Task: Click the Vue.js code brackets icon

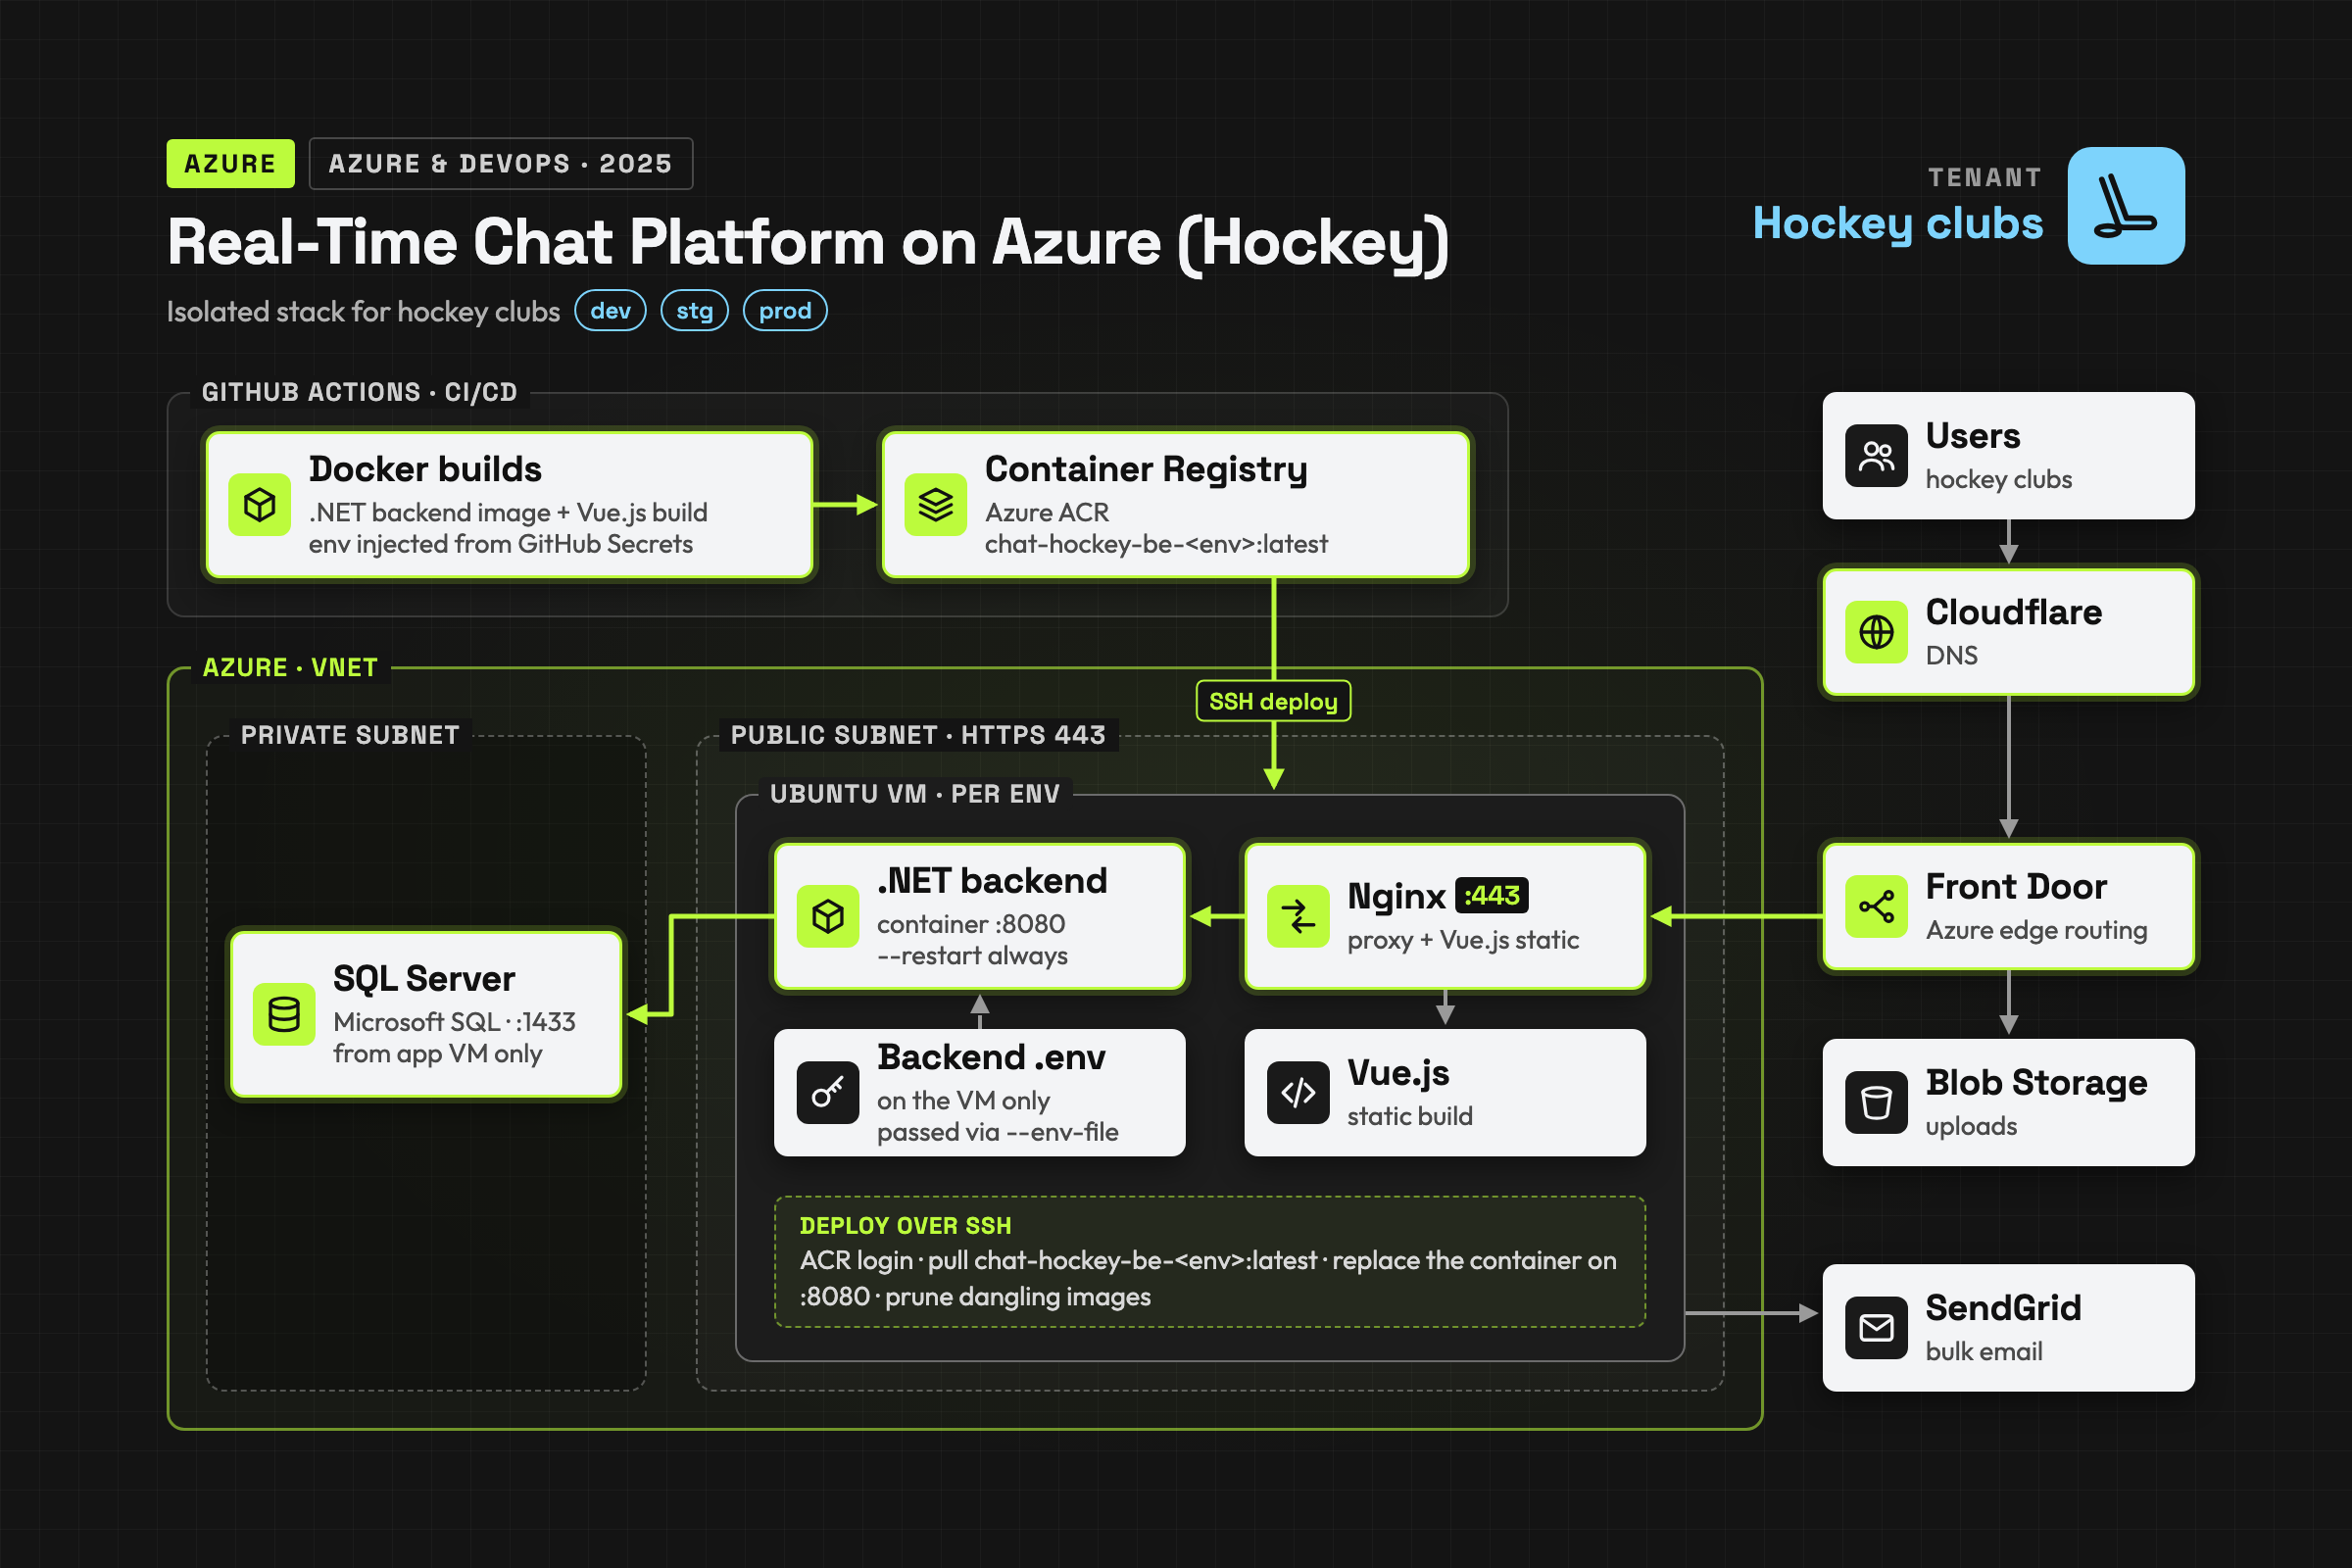Action: [x=1298, y=1093]
